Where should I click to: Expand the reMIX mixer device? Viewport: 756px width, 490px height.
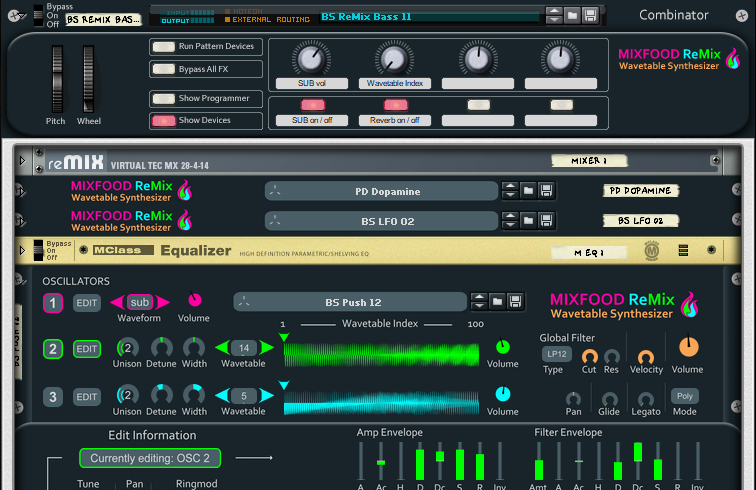tap(22, 161)
